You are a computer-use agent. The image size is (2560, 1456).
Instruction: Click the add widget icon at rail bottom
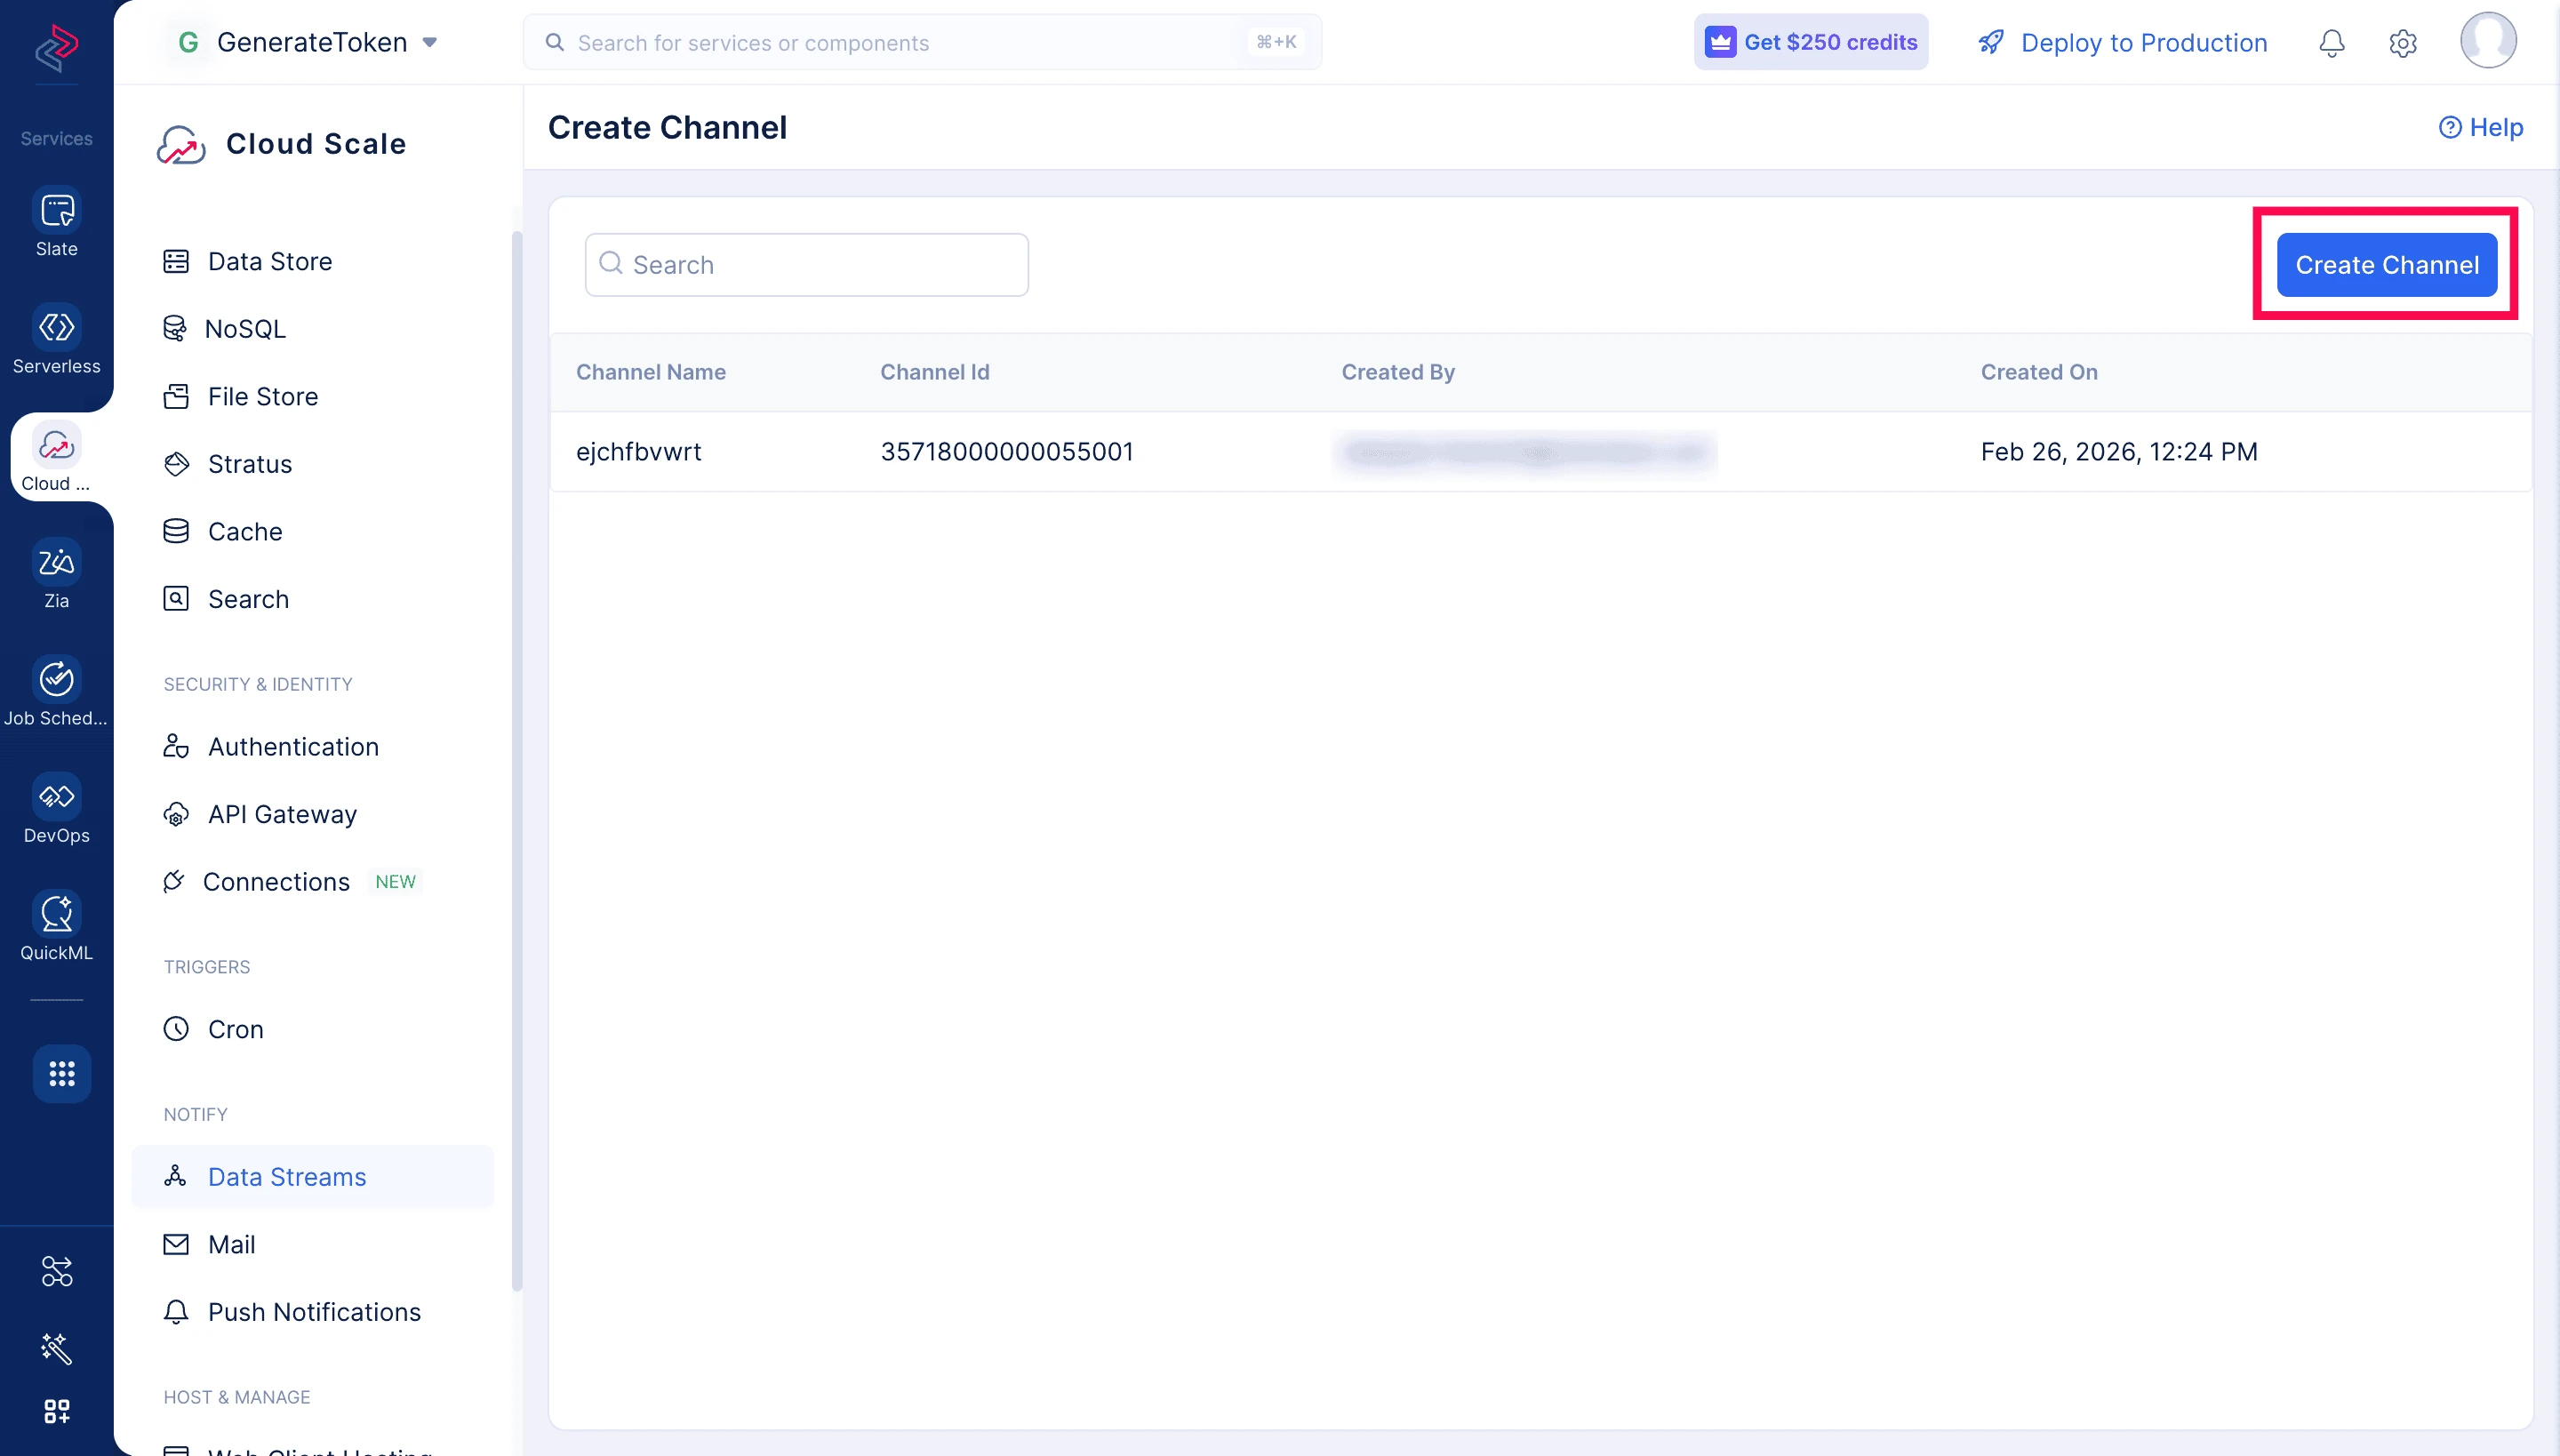[x=56, y=1411]
